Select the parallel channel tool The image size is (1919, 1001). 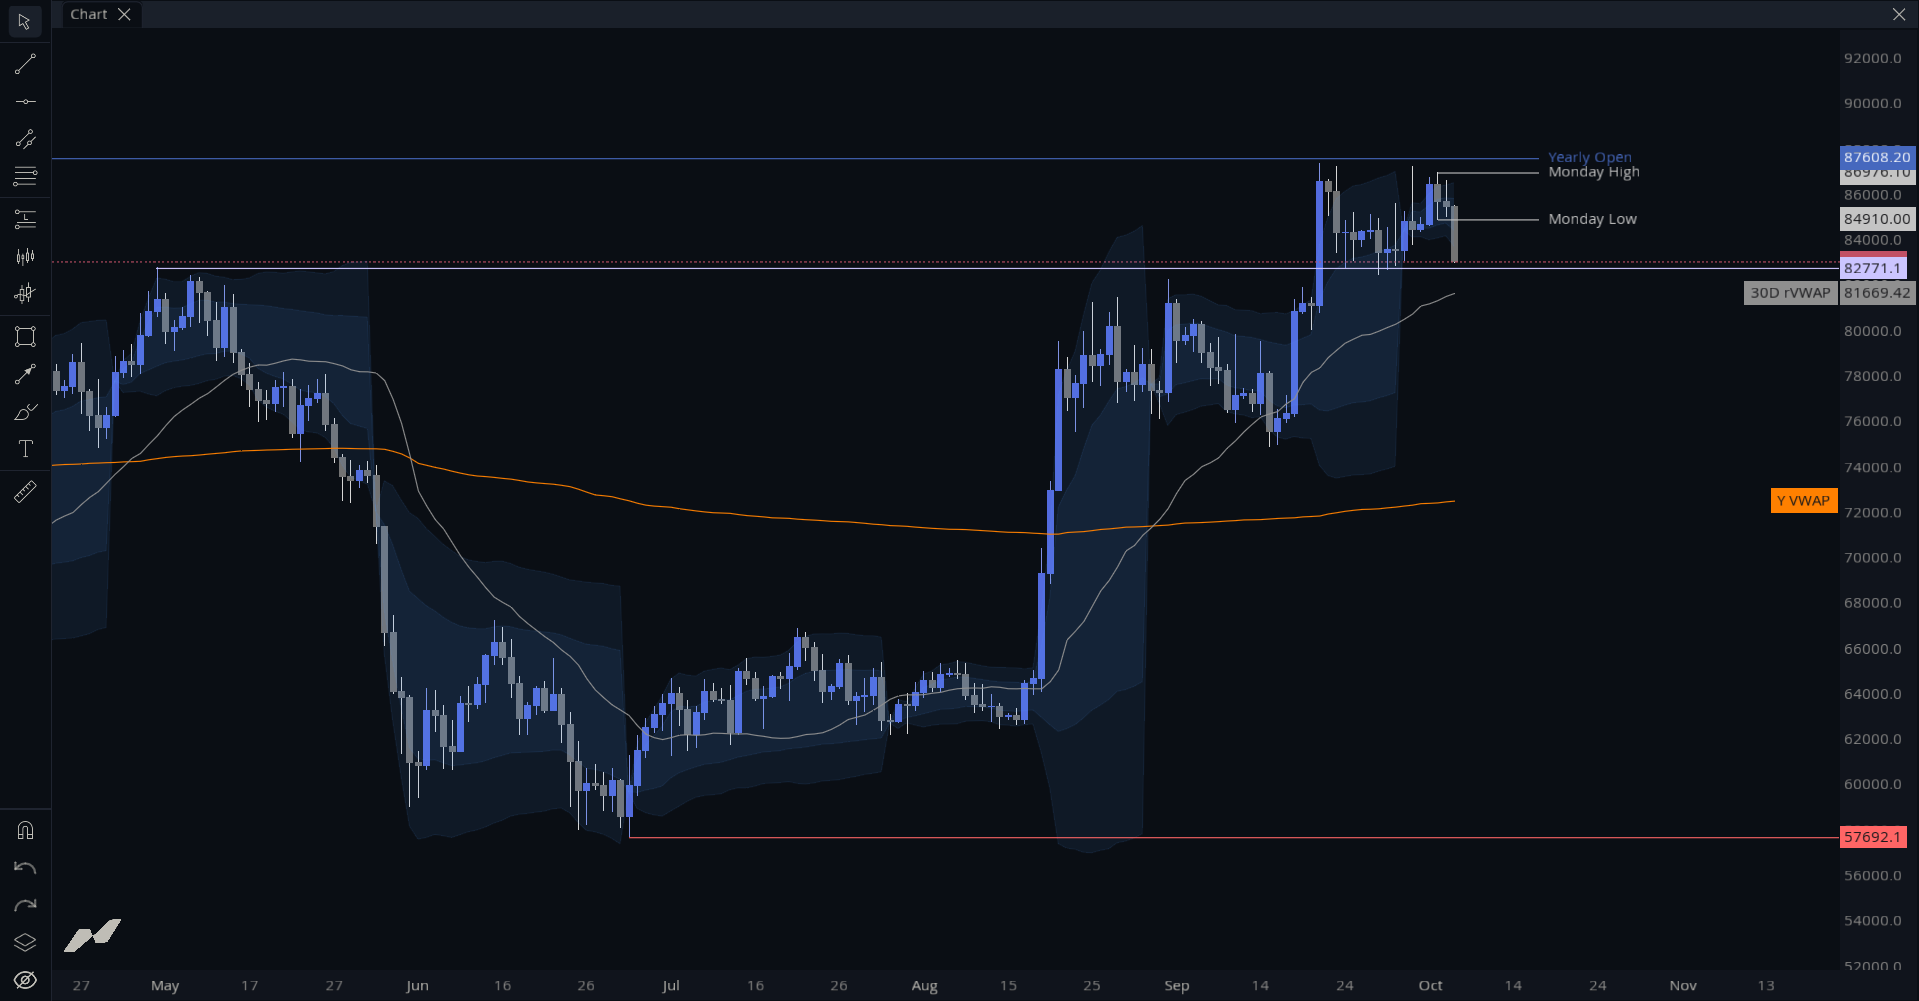pos(25,139)
